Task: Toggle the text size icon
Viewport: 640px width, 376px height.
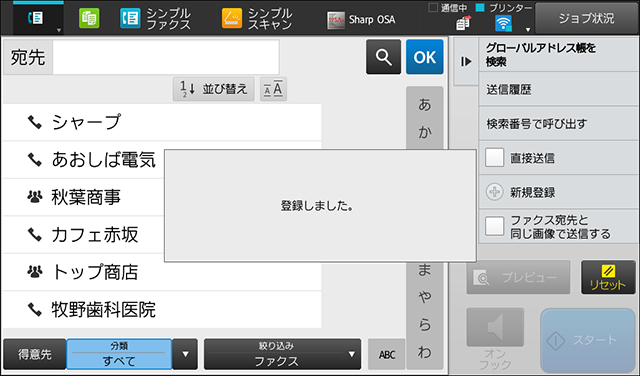Action: click(x=273, y=89)
